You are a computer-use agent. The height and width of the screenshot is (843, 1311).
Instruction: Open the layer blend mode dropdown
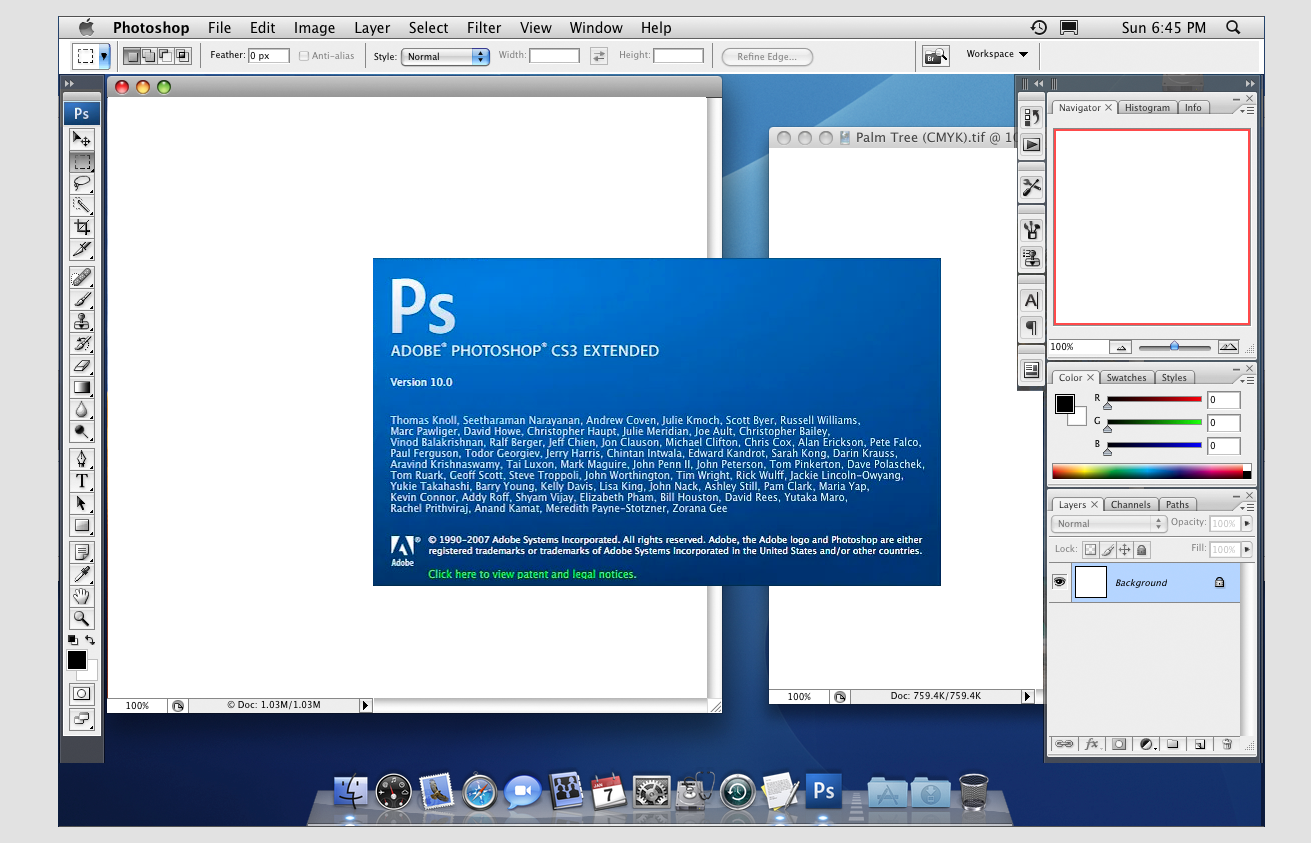pyautogui.click(x=1109, y=523)
